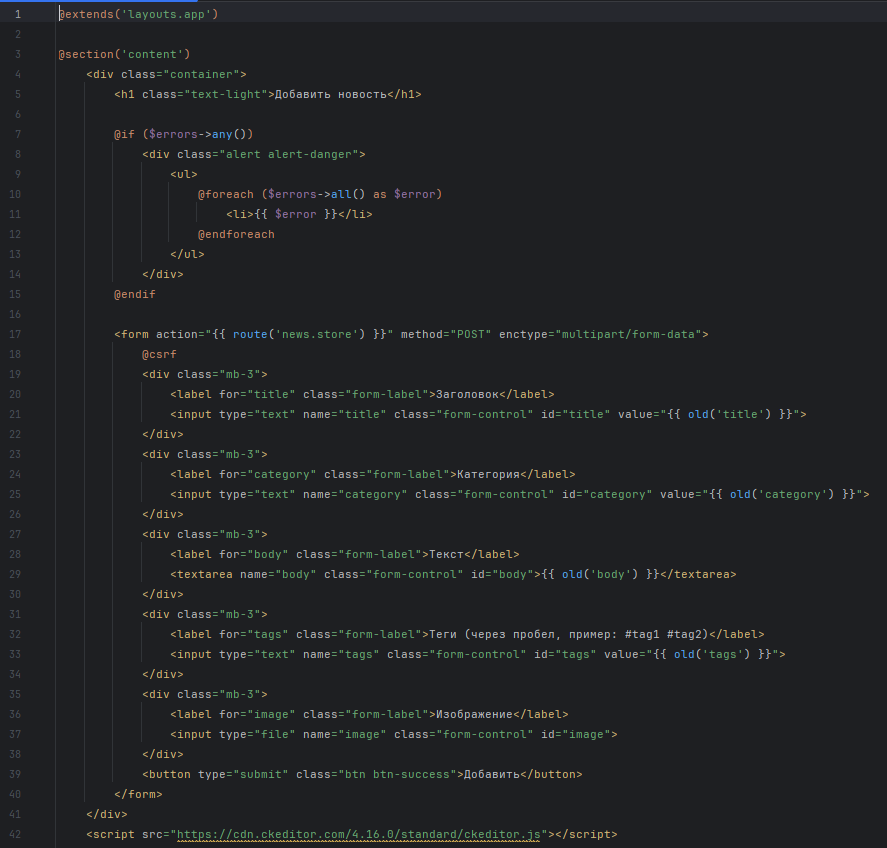Click the "multipart/form-data" enctype value

(x=628, y=334)
